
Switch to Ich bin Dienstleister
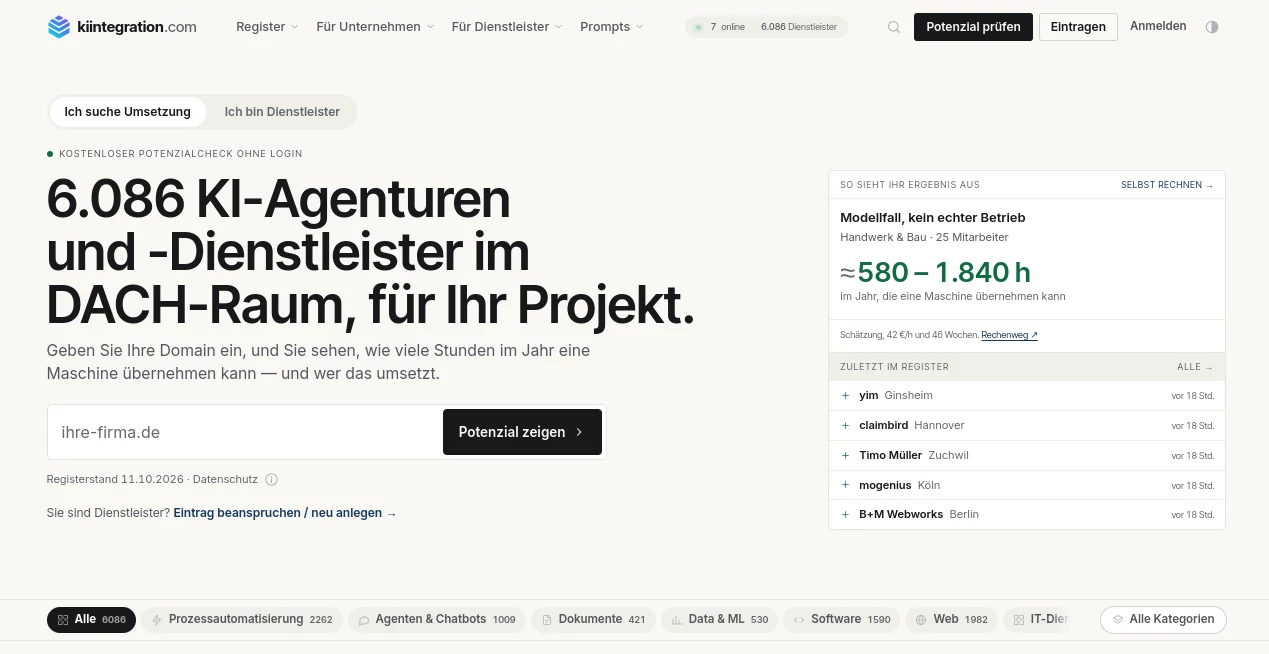(282, 112)
